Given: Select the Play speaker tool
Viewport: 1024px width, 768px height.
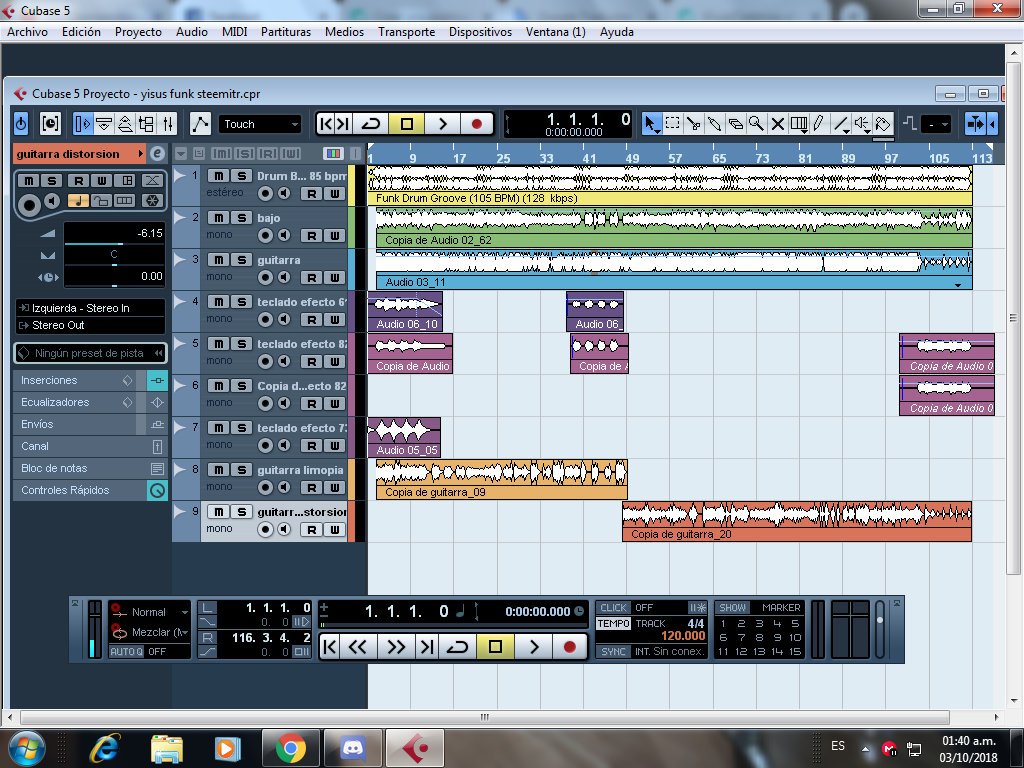Looking at the screenshot, I should 862,123.
